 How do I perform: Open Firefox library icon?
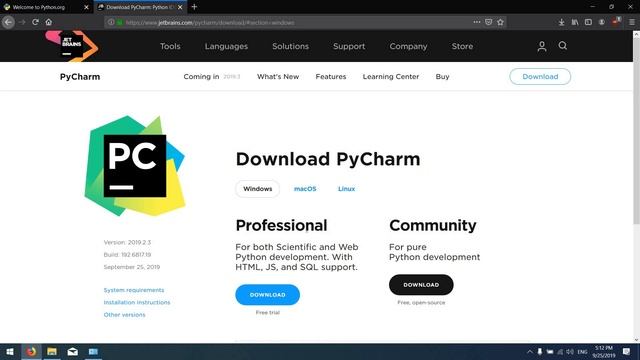tap(575, 22)
